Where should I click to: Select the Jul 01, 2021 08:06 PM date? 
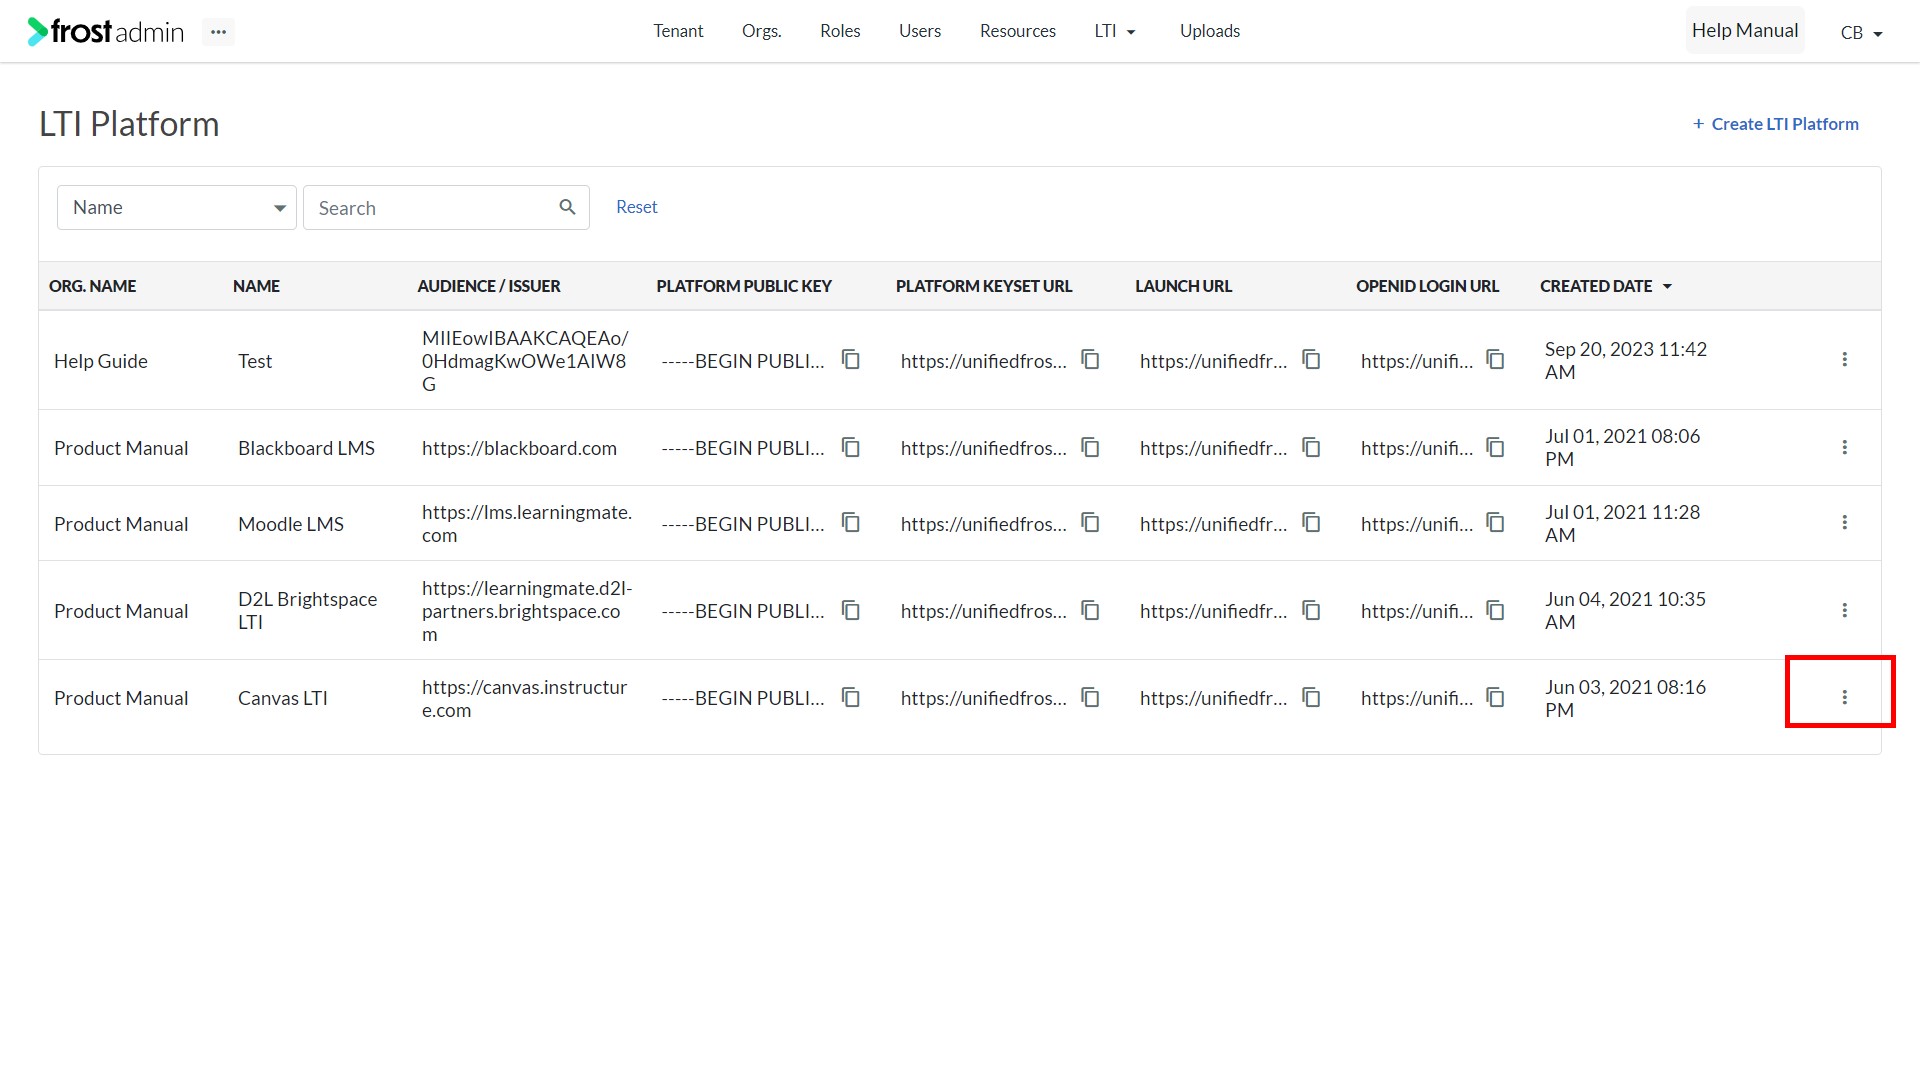[x=1623, y=447]
